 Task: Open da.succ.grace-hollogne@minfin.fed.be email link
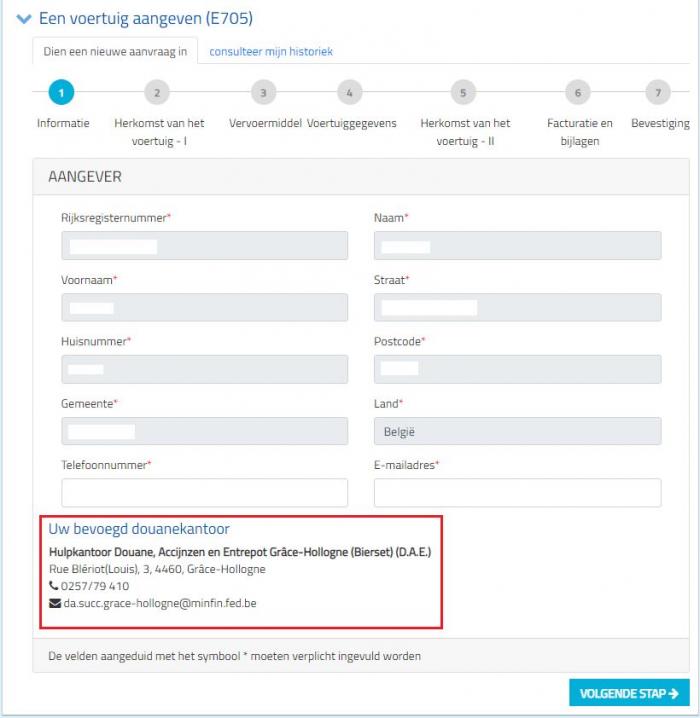click(x=160, y=604)
